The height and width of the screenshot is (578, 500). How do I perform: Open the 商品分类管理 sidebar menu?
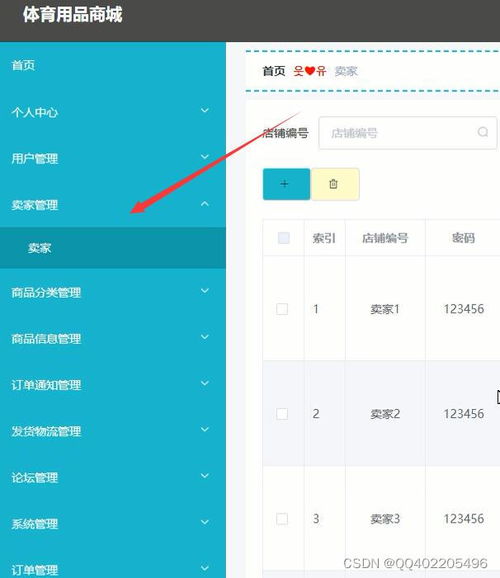[x=113, y=292]
